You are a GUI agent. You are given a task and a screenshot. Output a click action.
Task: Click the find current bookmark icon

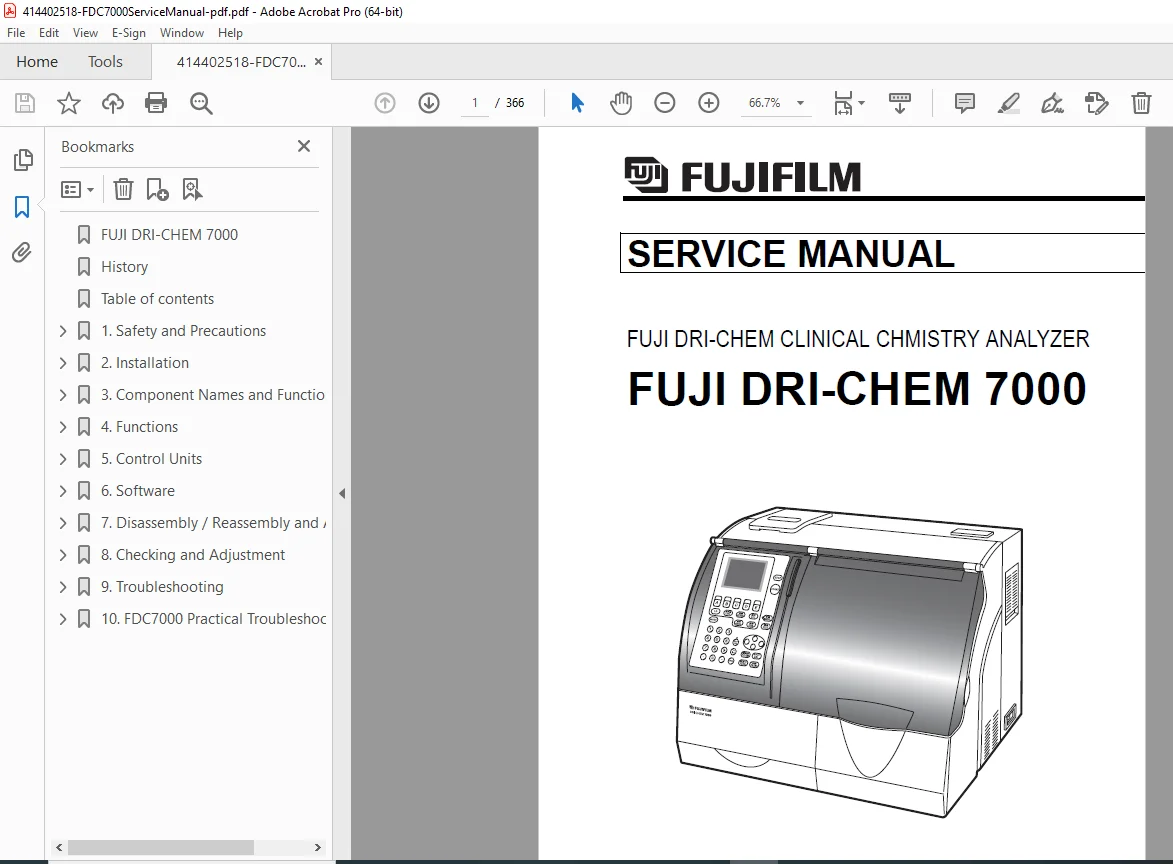(192, 189)
